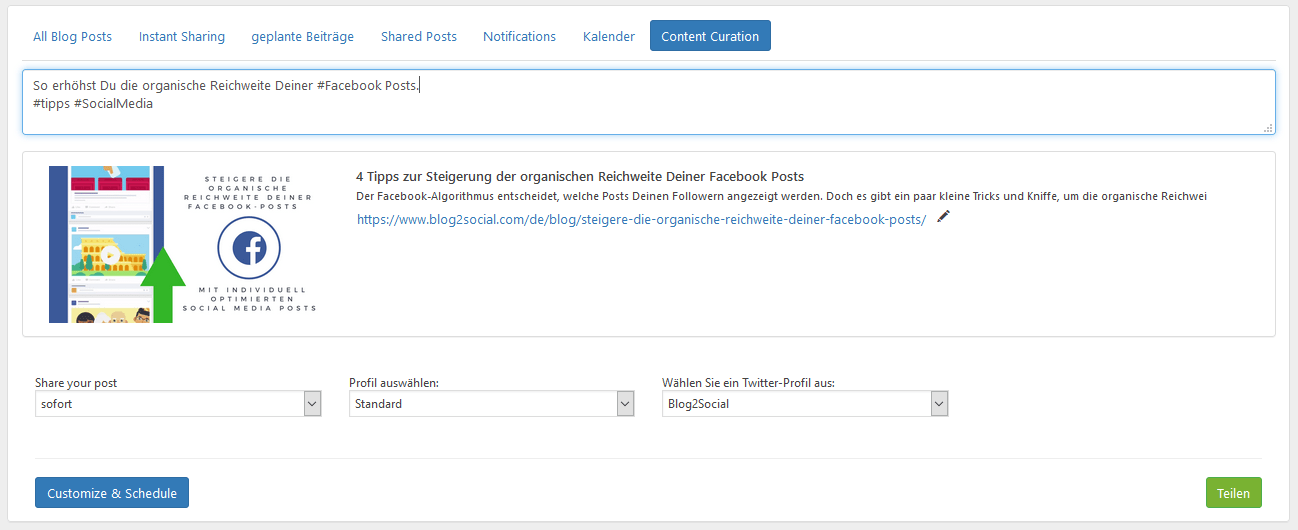Click the article title '4 Tipps zur Steigerung'

[x=580, y=177]
